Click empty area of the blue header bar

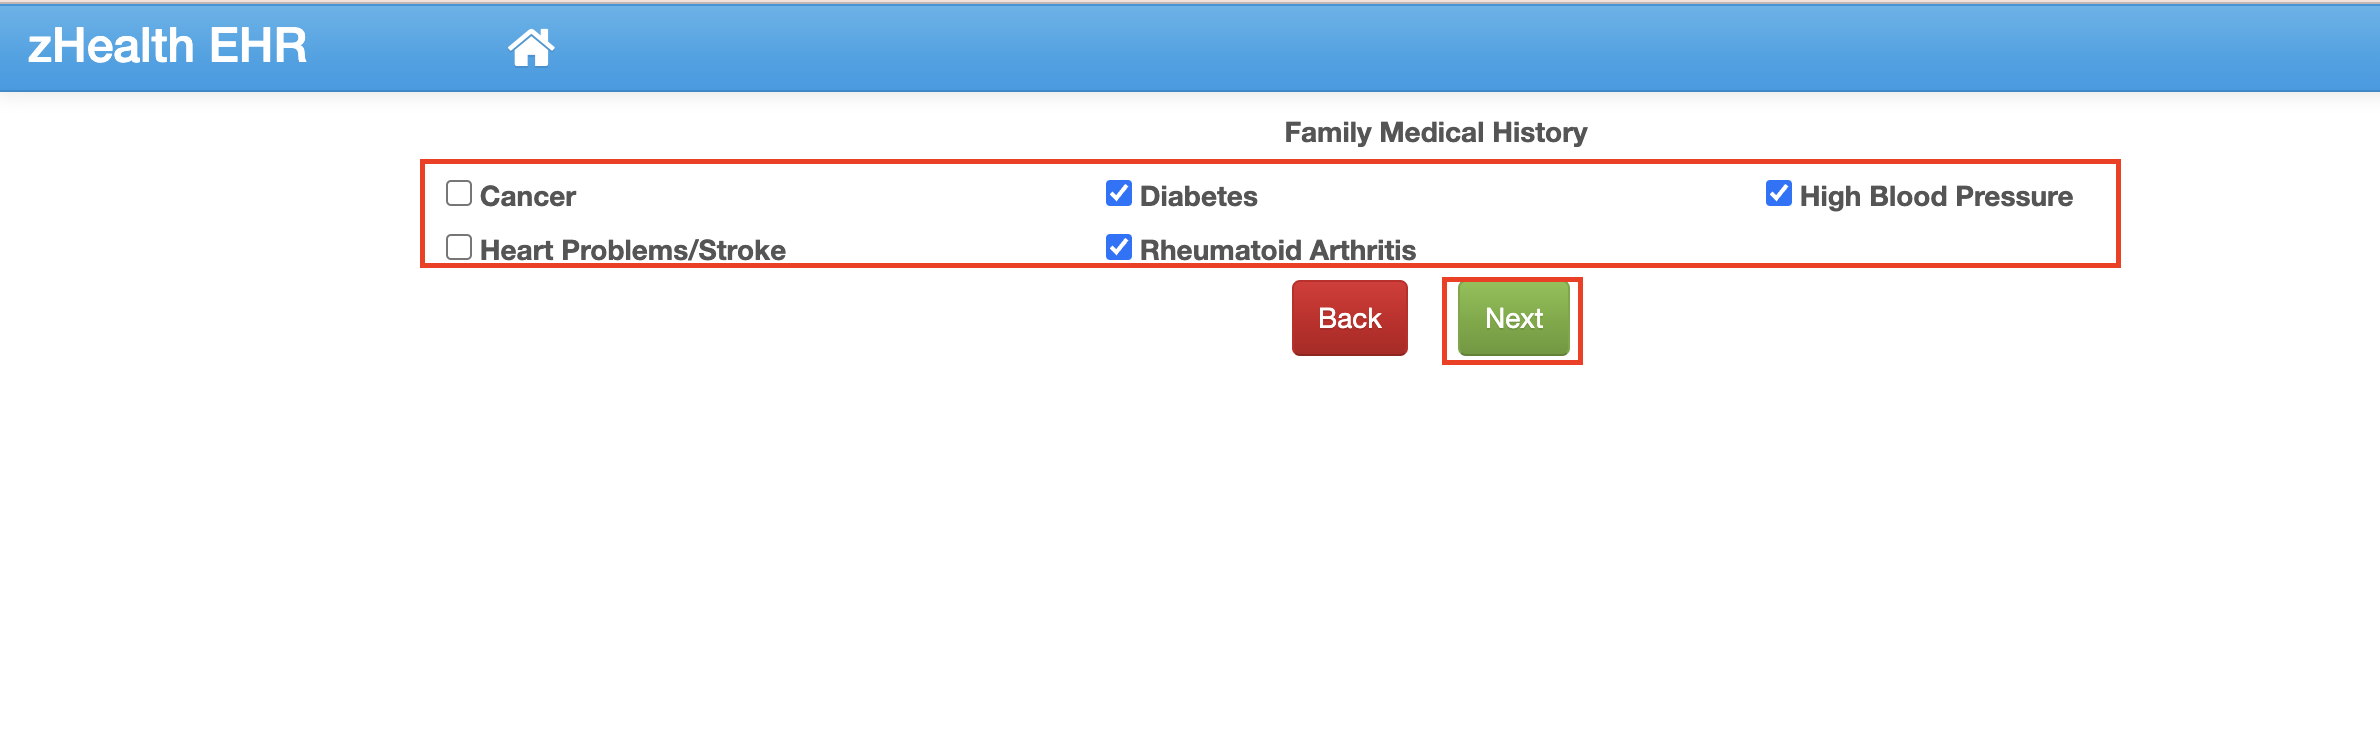[x=1400, y=47]
